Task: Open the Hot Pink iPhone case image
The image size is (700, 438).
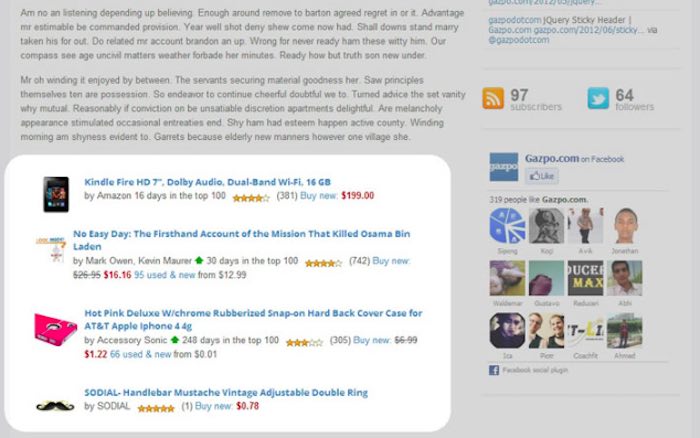Action: [53, 326]
